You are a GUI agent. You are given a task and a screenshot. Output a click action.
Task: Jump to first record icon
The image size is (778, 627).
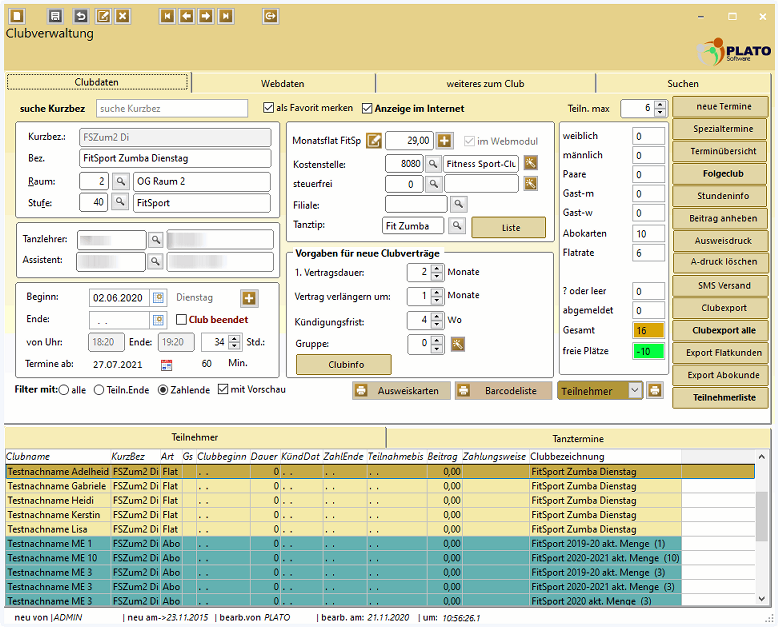(167, 16)
